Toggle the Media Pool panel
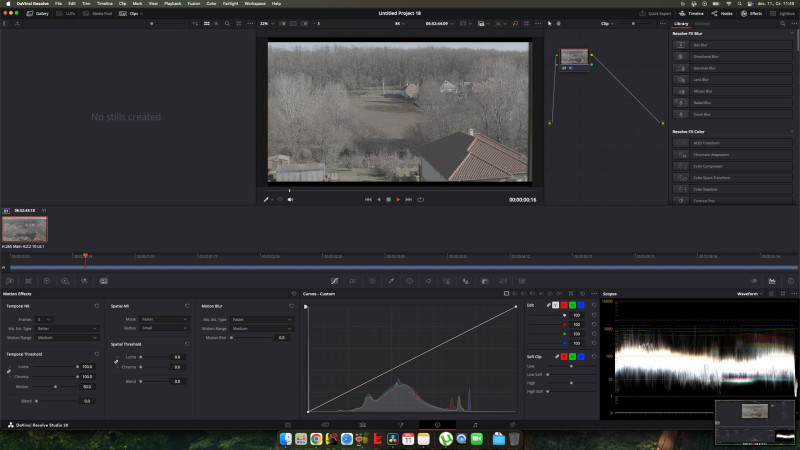800x450 pixels. point(98,13)
